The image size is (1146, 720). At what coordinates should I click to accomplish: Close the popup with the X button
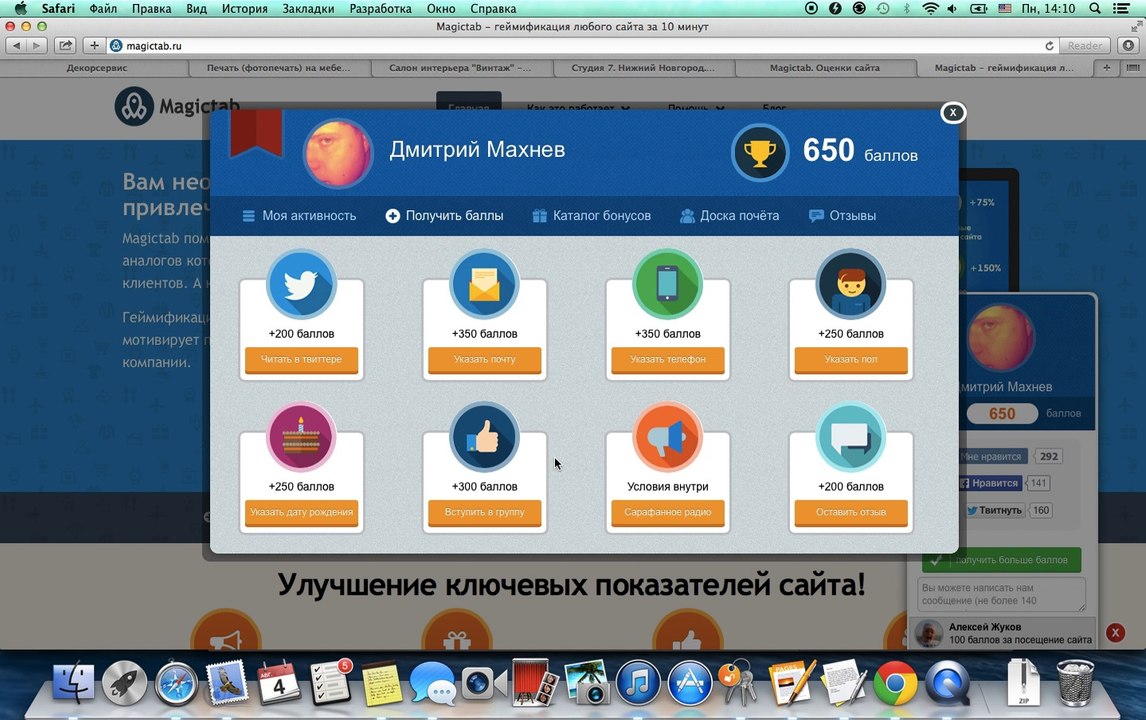coord(953,113)
